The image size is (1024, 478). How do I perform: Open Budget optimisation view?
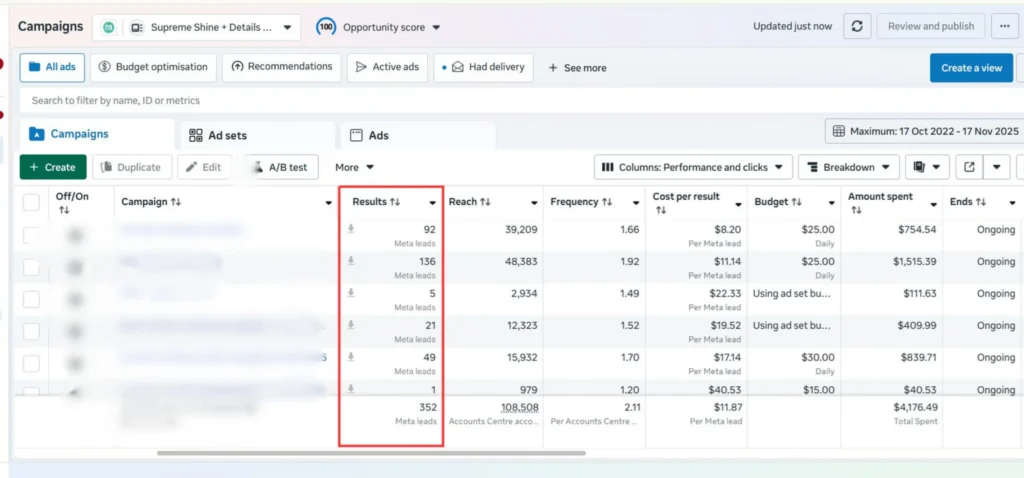click(154, 67)
